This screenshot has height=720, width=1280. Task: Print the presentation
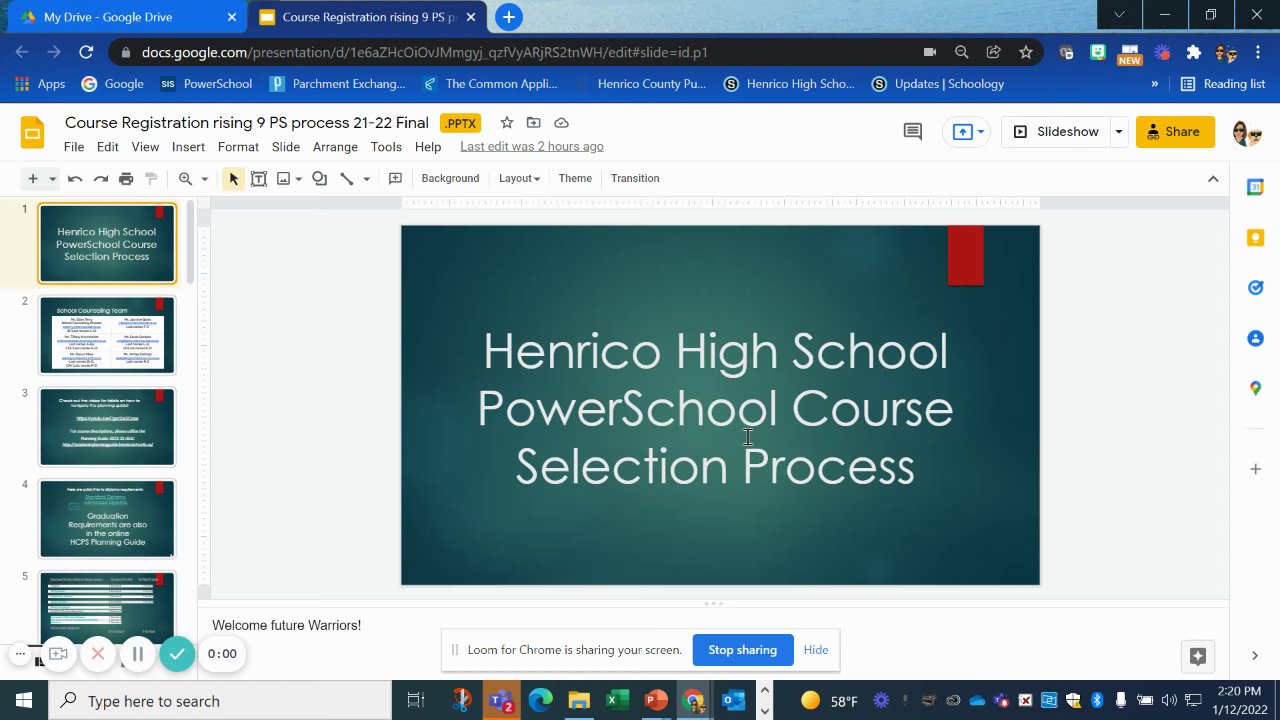click(126, 179)
